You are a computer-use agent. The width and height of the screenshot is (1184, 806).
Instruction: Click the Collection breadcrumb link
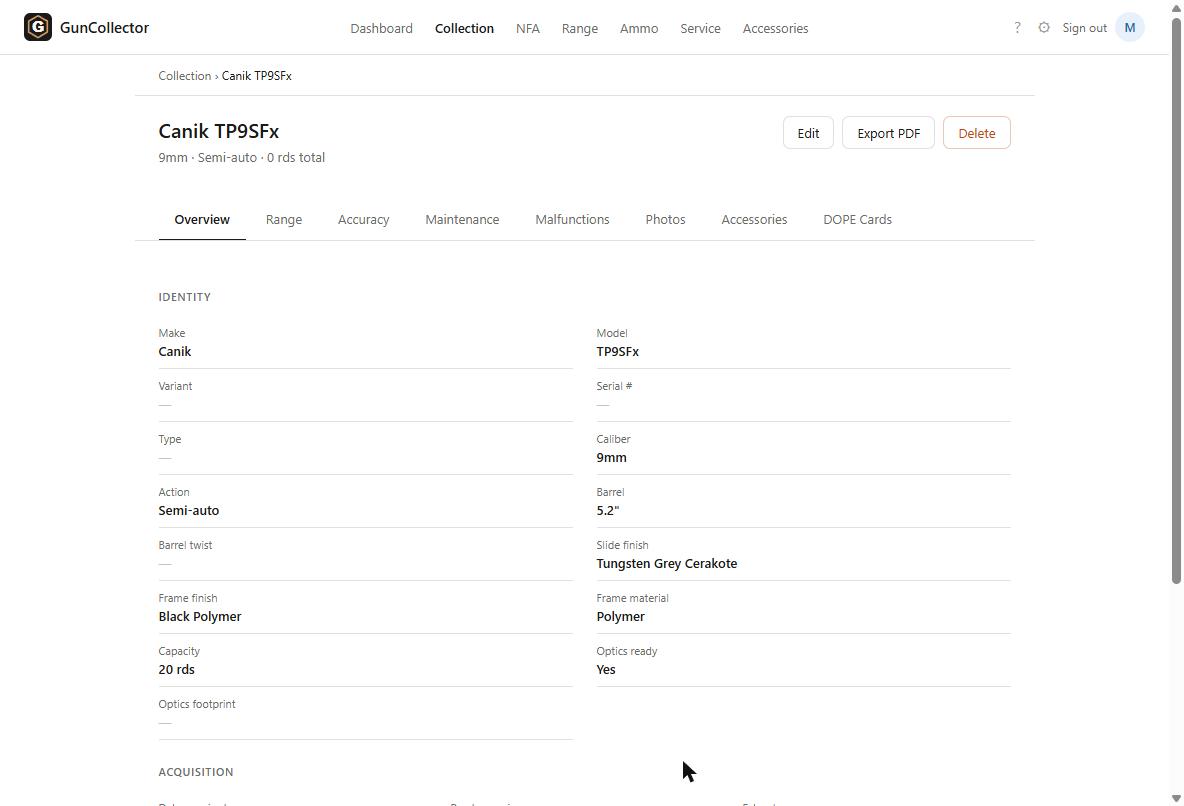tap(184, 76)
